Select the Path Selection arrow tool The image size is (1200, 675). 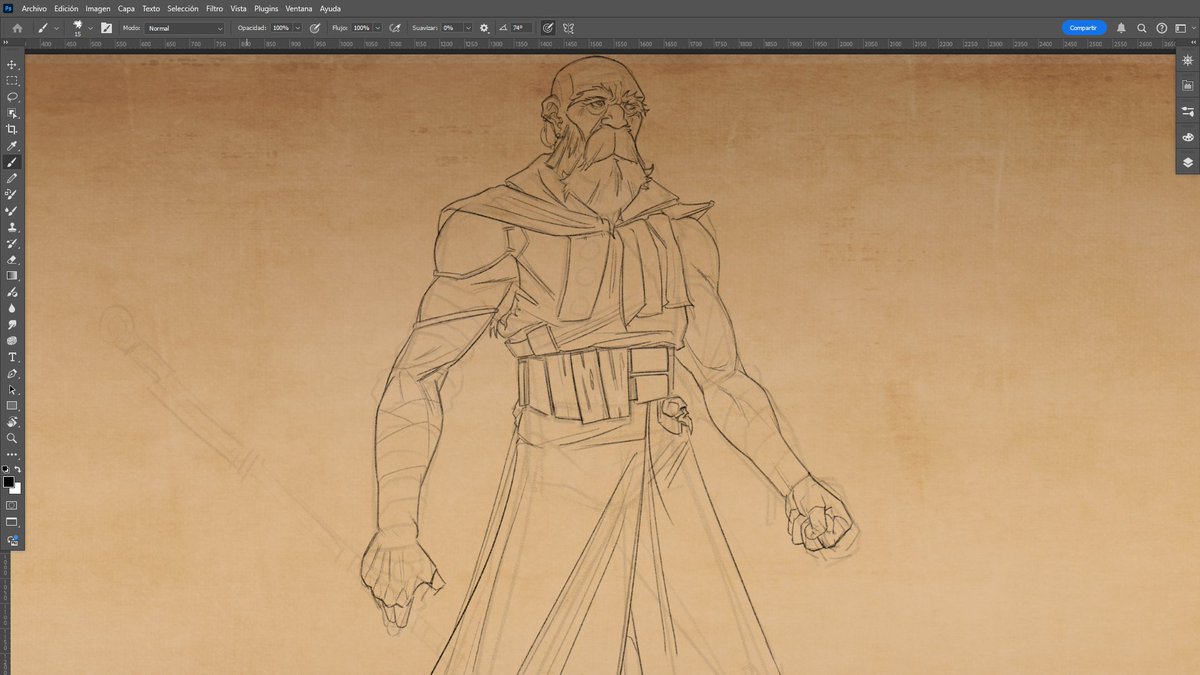pos(12,389)
